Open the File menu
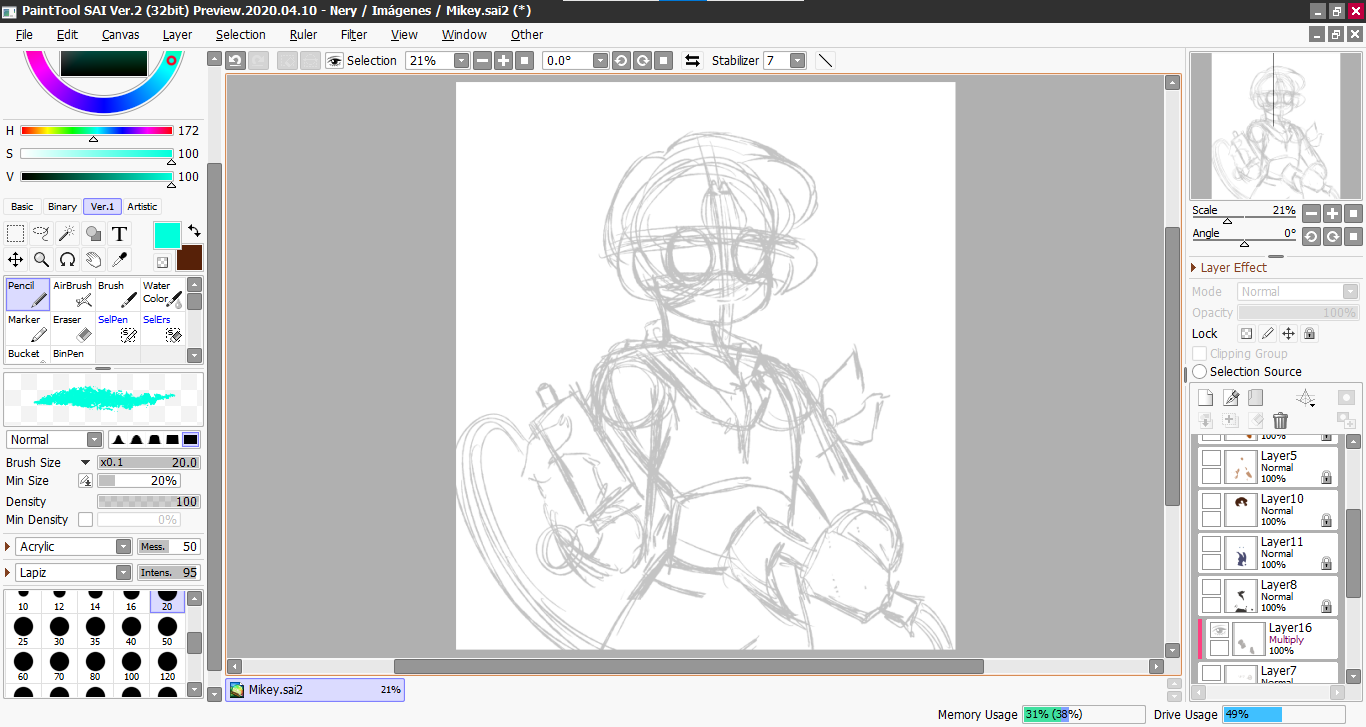This screenshot has width=1366, height=727. [x=24, y=34]
